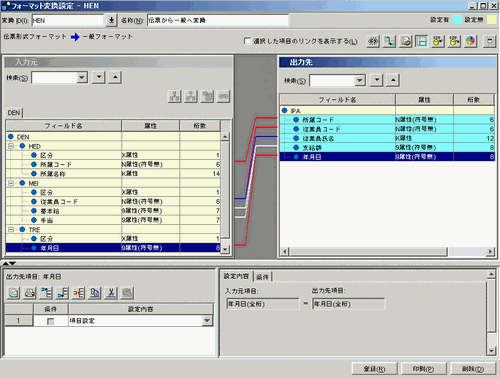
Task: Click the layout split icon in top toolbar
Action: point(422,41)
